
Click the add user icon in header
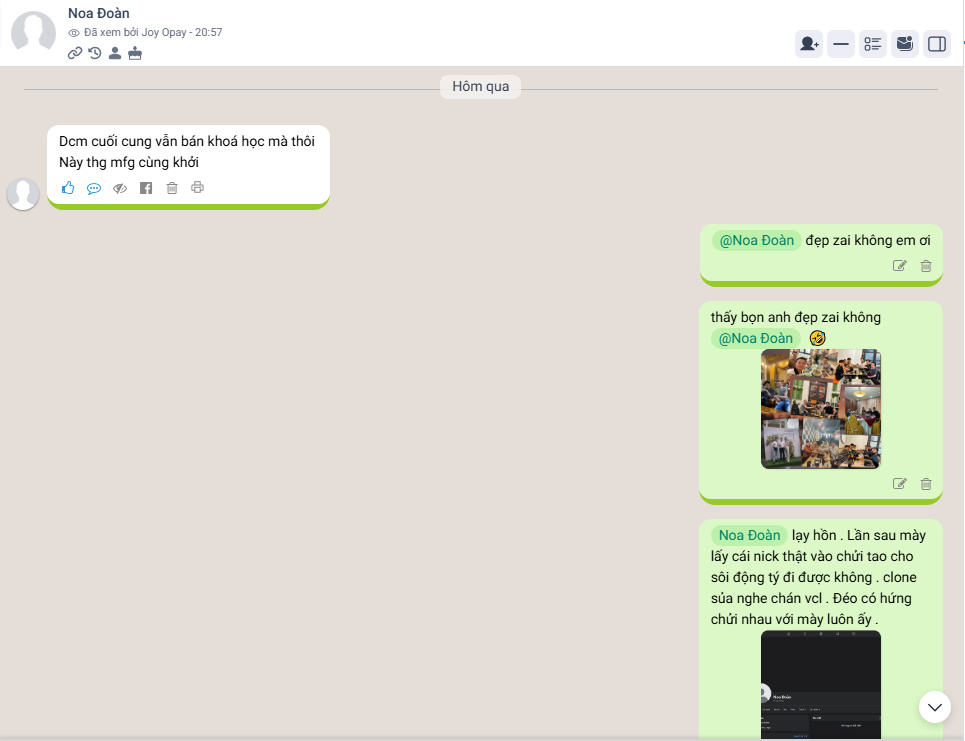tap(809, 44)
